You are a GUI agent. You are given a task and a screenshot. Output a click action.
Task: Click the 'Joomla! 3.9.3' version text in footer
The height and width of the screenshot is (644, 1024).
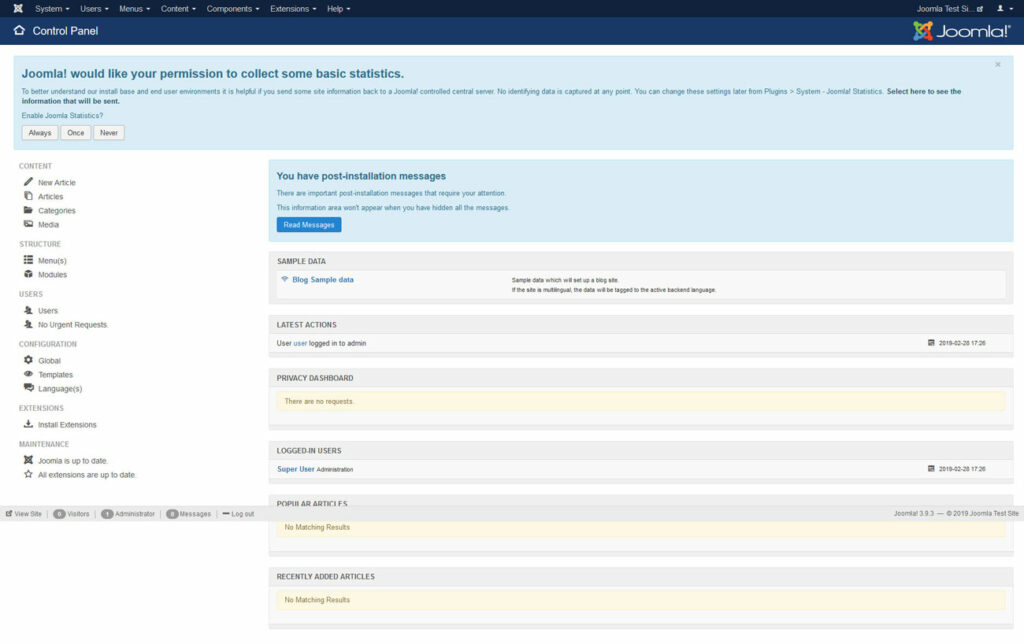914,513
